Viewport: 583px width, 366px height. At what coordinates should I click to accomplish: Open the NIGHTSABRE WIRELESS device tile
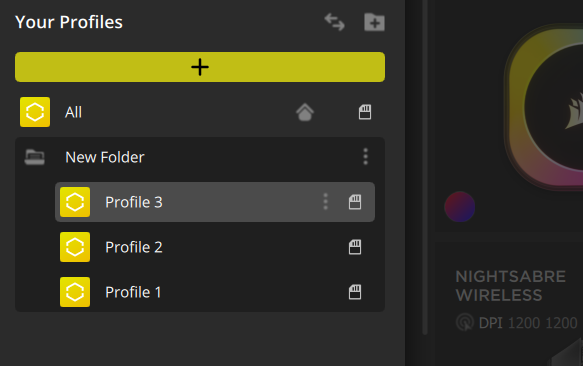(510, 286)
